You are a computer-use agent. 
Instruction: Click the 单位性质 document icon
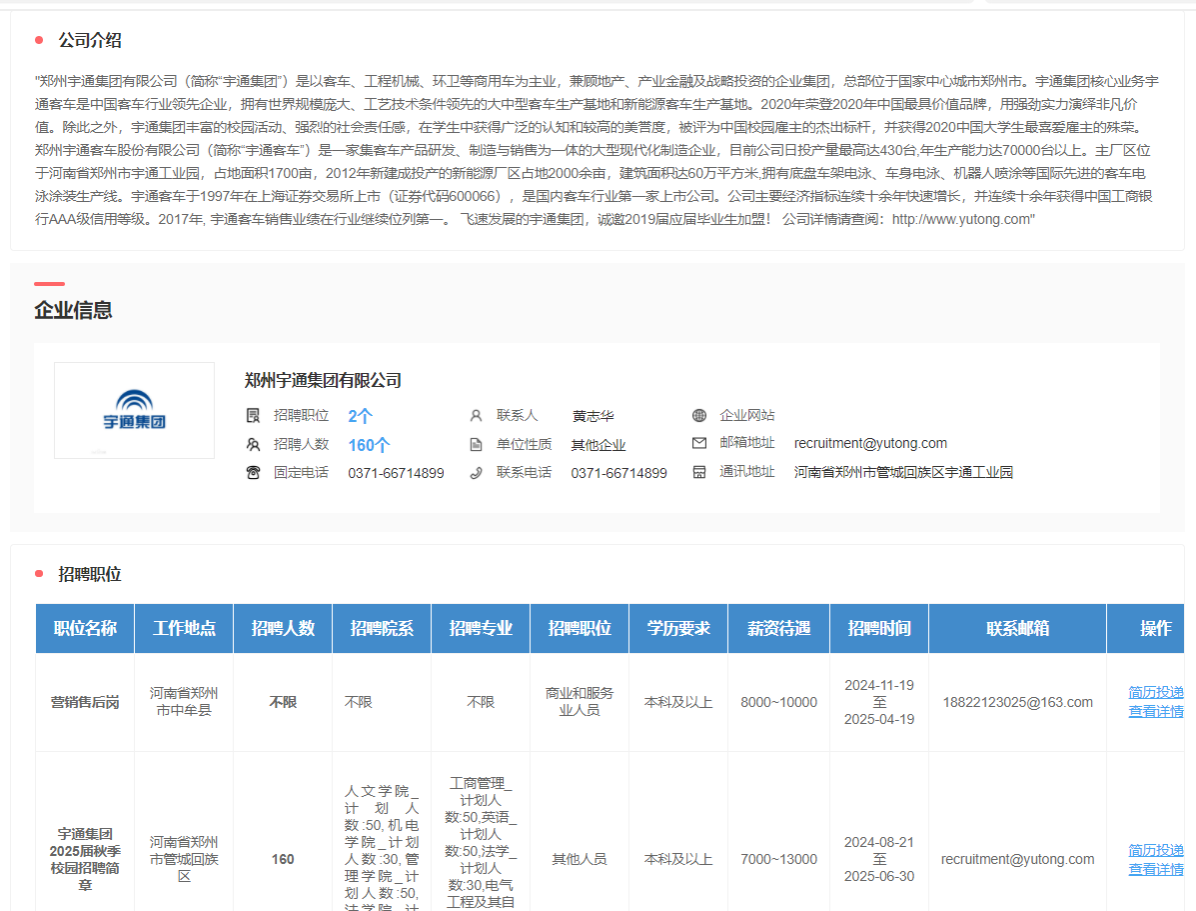click(x=476, y=444)
